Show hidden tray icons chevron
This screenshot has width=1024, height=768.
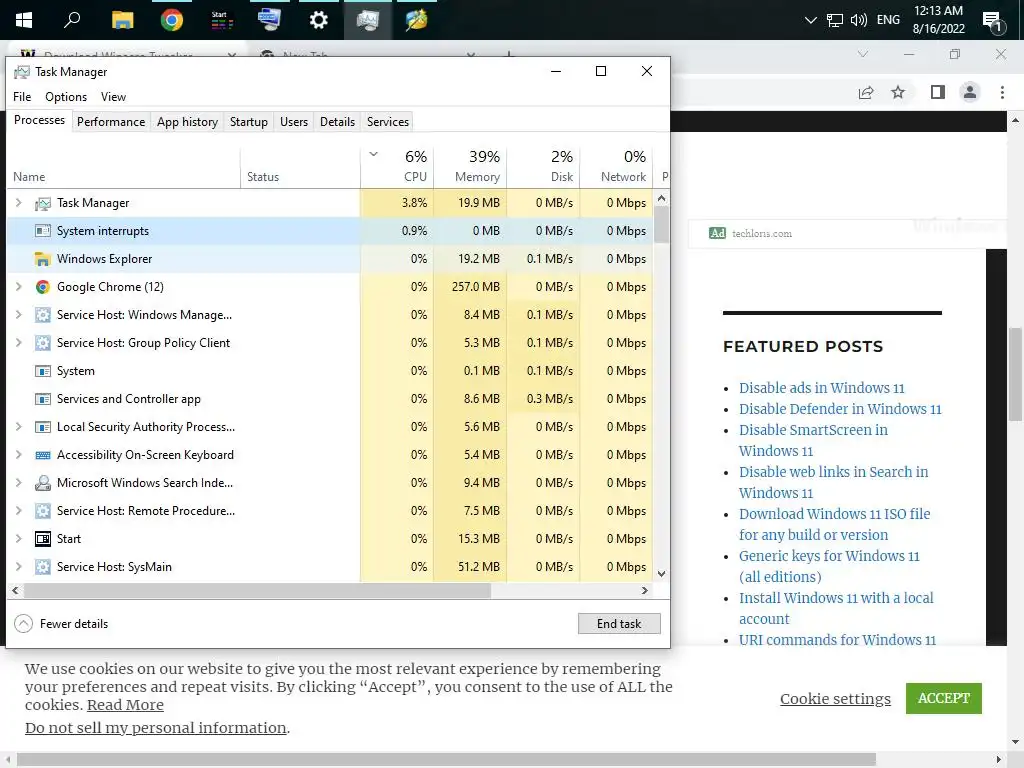tap(810, 20)
